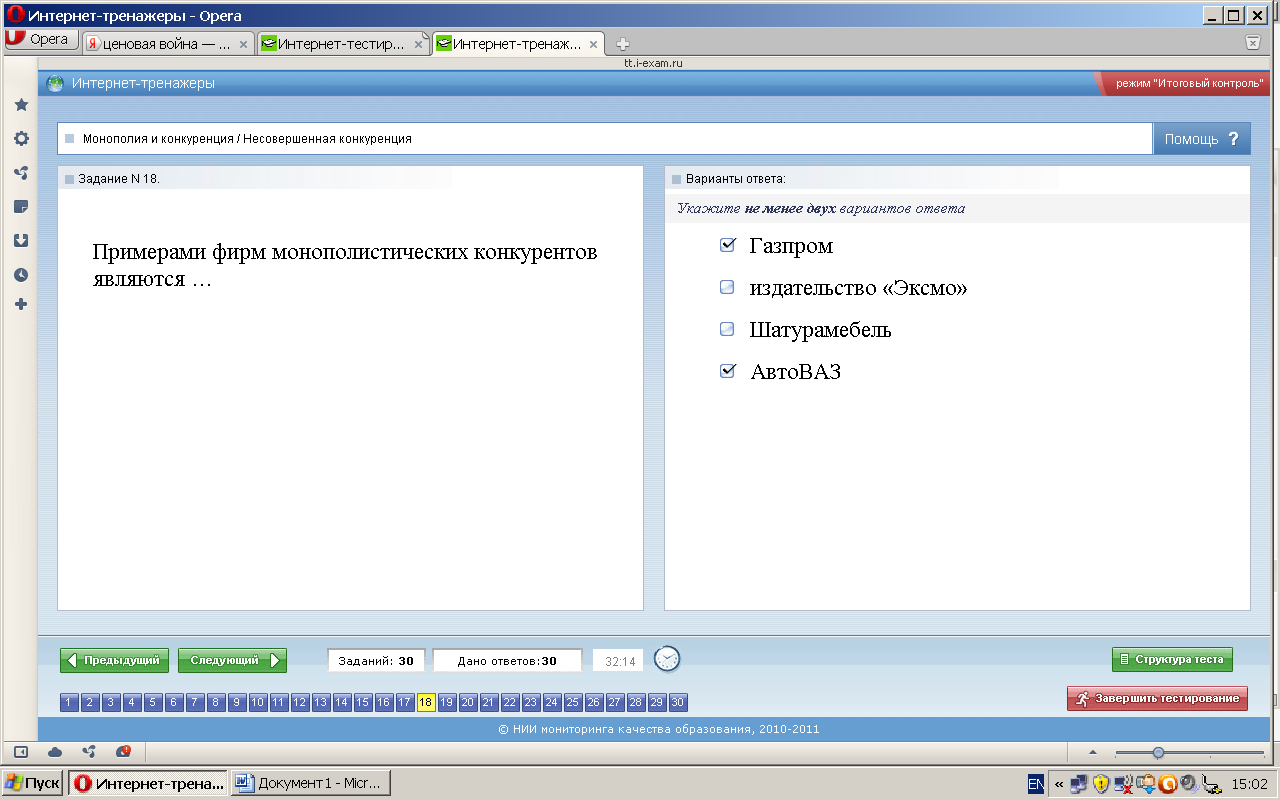Click the timer clock icon
The width and height of the screenshot is (1280, 800).
tap(667, 659)
